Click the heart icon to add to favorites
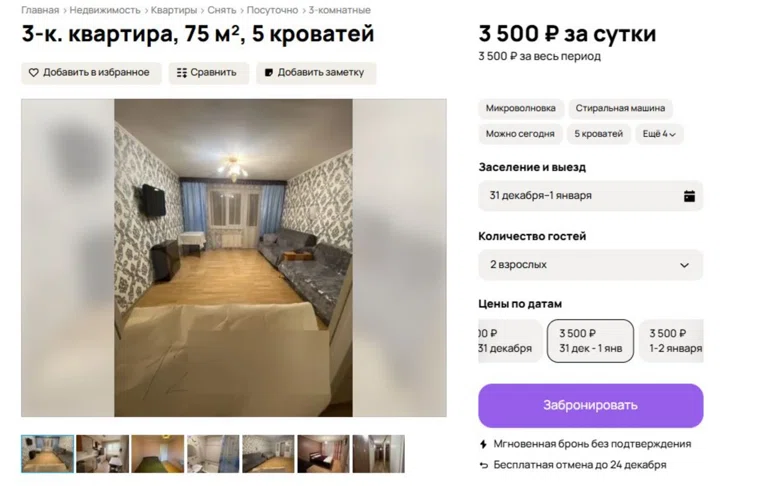The width and height of the screenshot is (760, 486). [33, 73]
